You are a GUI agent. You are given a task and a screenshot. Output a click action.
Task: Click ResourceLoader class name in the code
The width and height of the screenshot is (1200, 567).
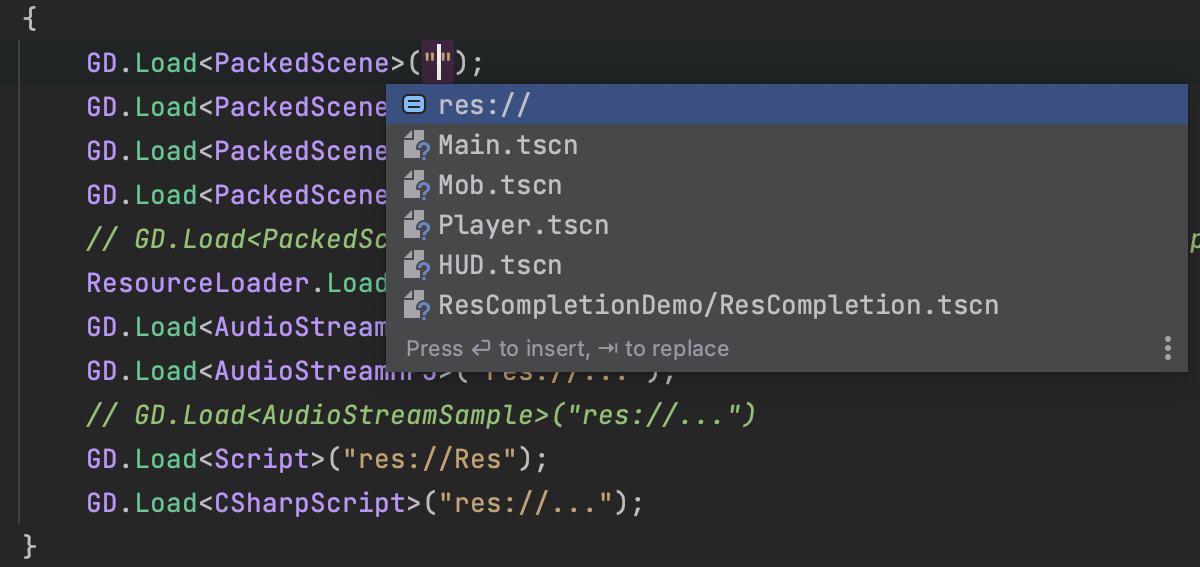pos(197,283)
